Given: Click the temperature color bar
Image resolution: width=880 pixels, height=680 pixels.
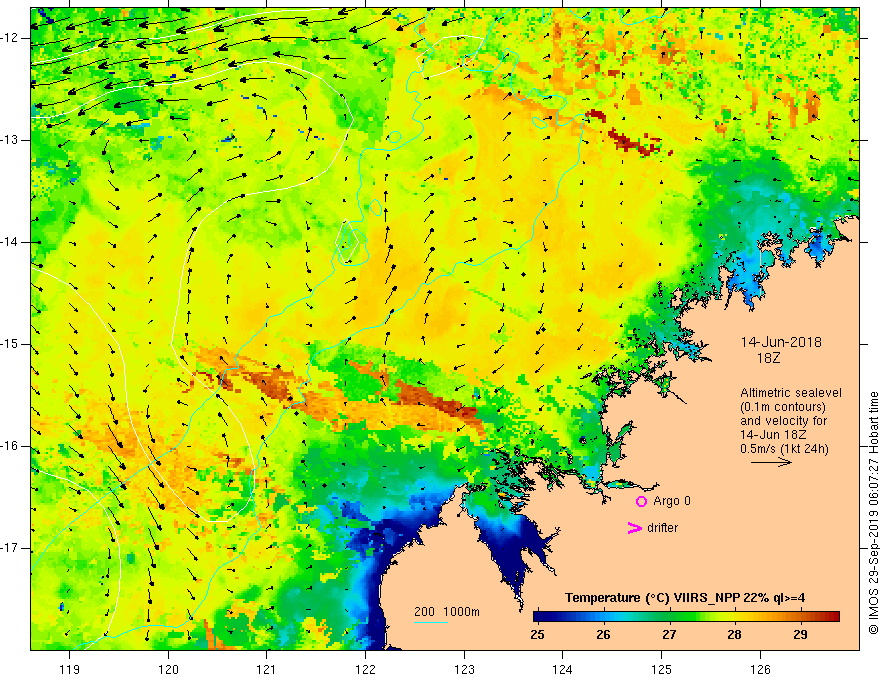Looking at the screenshot, I should 686,617.
